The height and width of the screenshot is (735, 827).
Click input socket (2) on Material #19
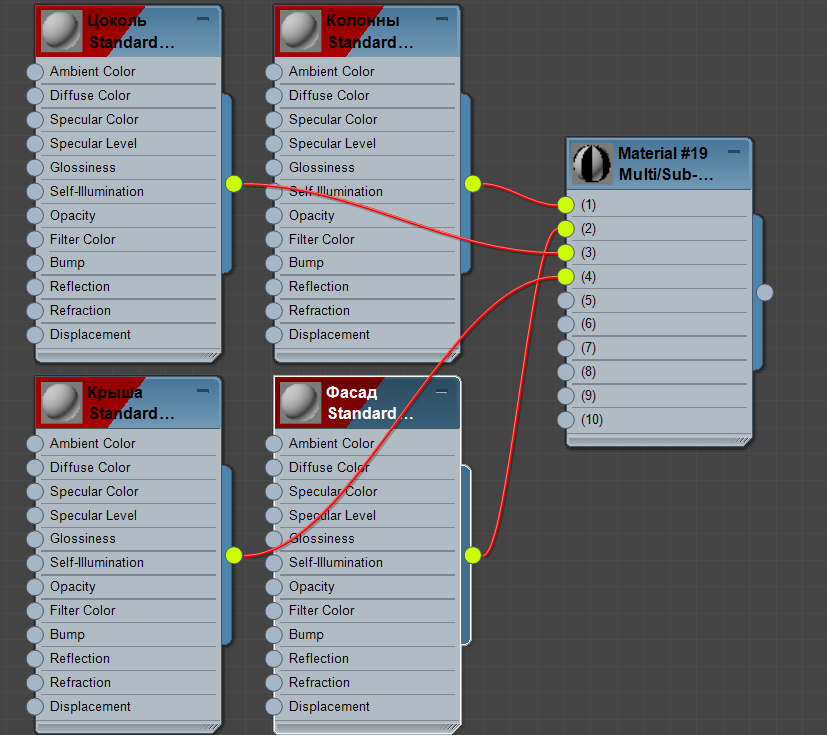click(566, 229)
